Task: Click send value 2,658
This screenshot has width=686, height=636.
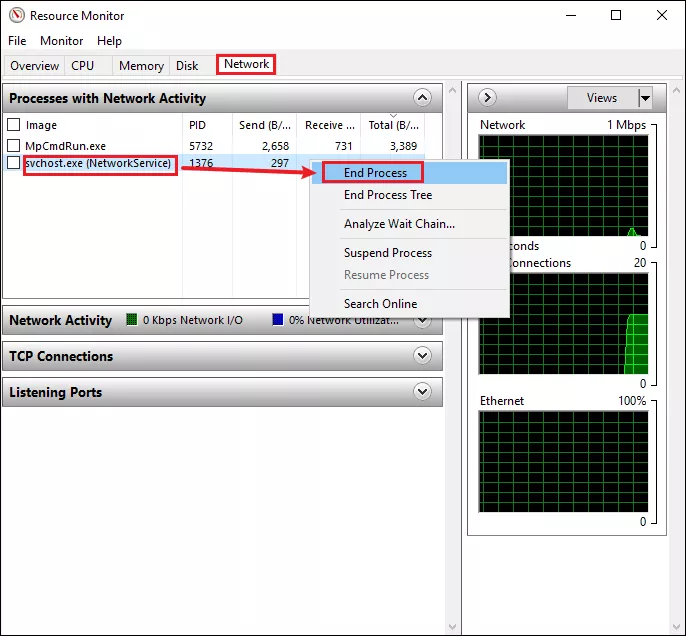Action: pos(275,146)
